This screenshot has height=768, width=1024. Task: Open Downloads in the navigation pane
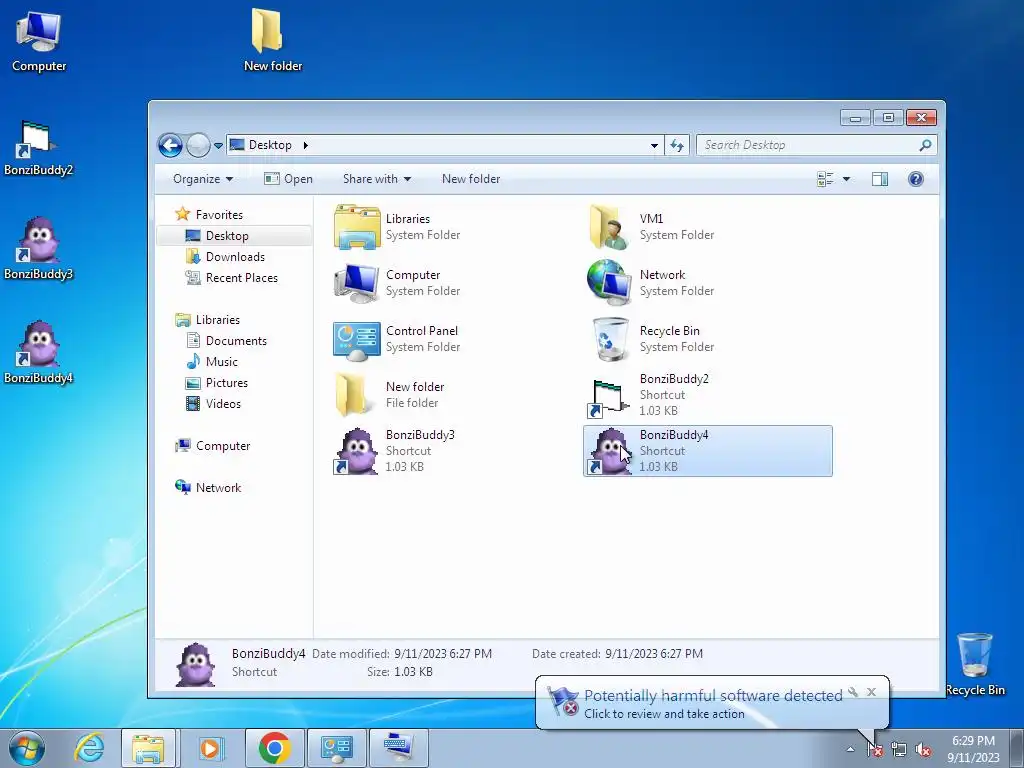tap(225, 257)
